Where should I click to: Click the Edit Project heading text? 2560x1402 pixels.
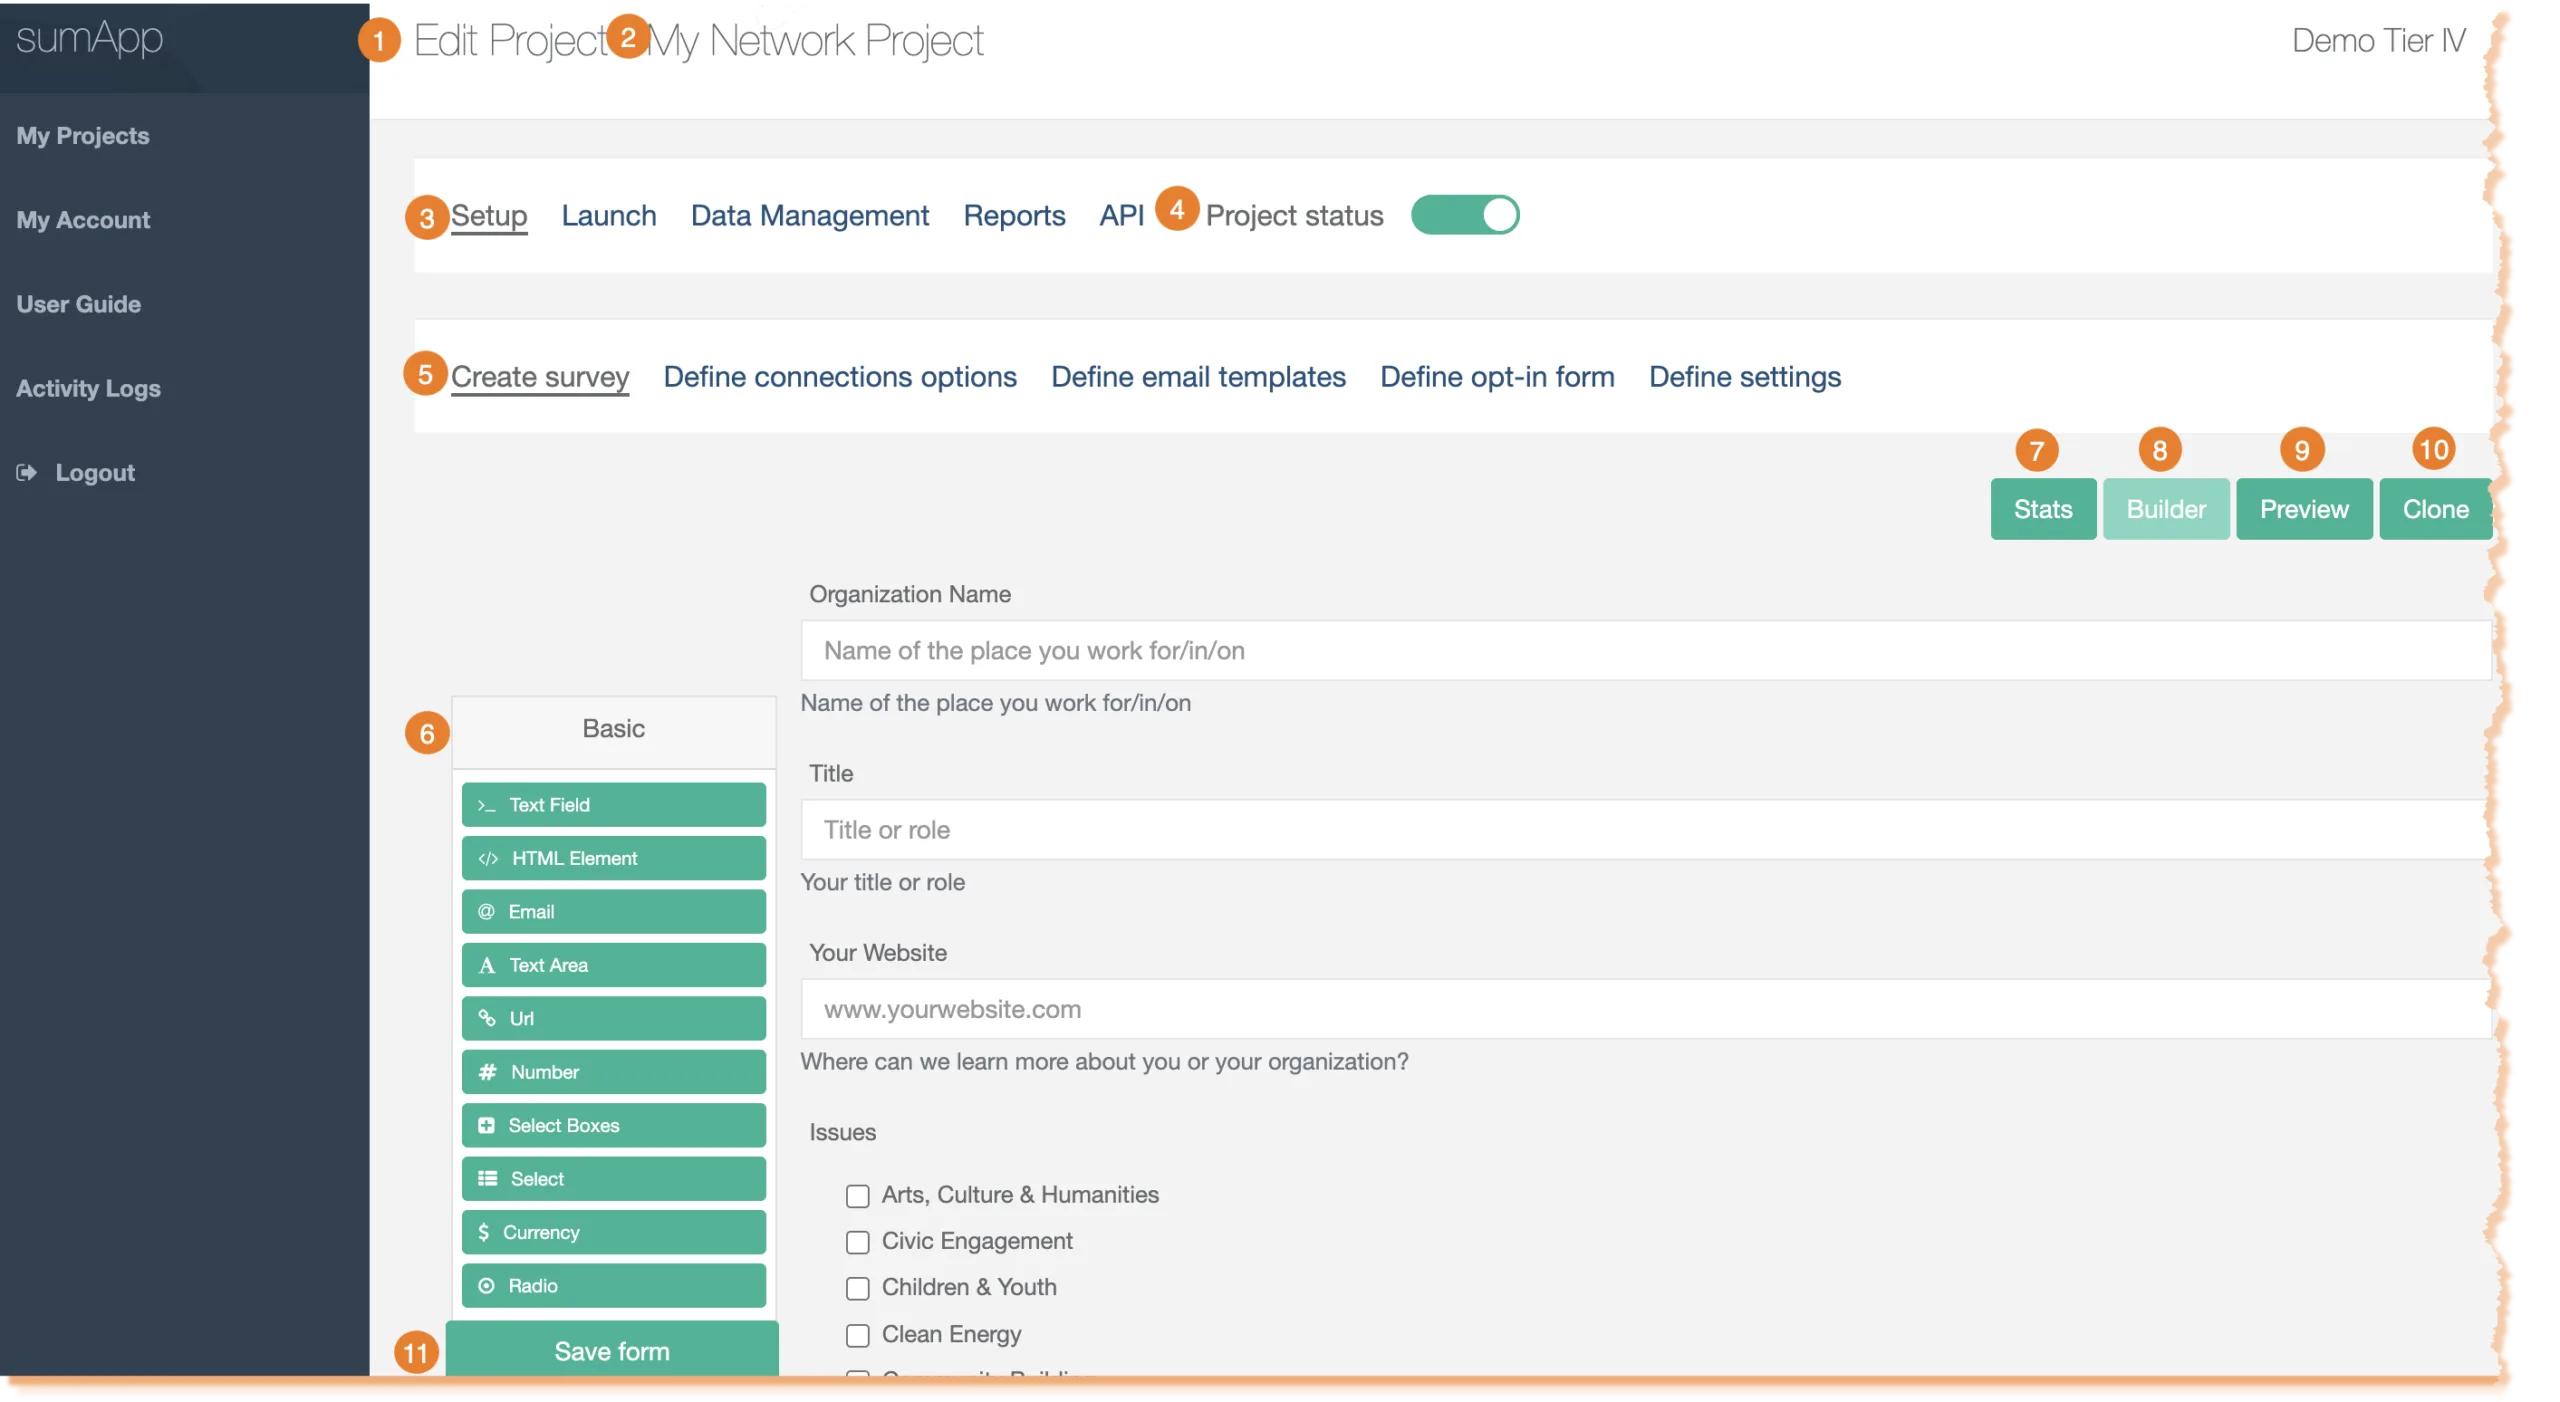click(x=511, y=42)
